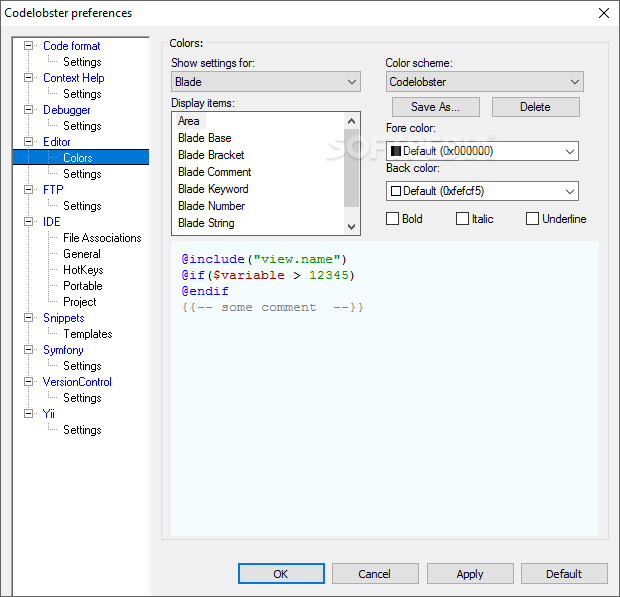Viewport: 620px width, 597px height.
Task: Open Project under IDE
Action: coord(79,302)
